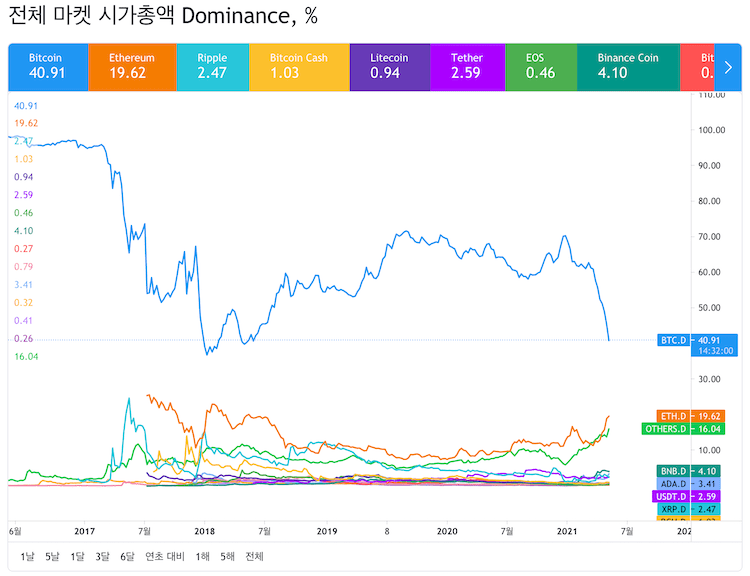Click the 30.00 price axis value
750x576 pixels.
(x=709, y=379)
